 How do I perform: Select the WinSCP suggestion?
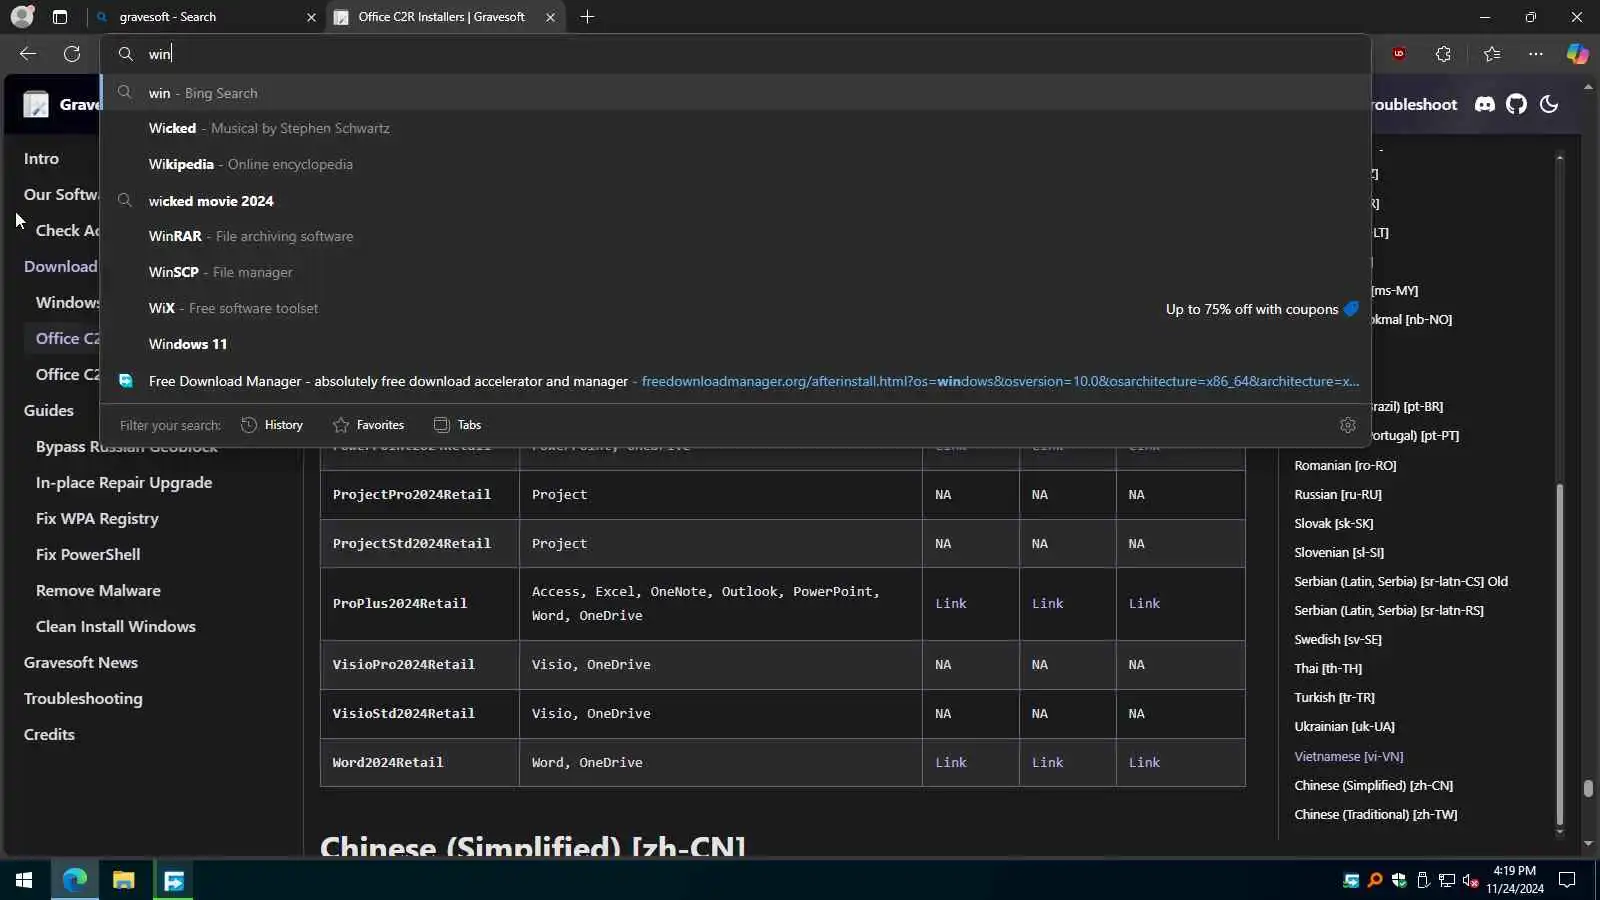736,272
